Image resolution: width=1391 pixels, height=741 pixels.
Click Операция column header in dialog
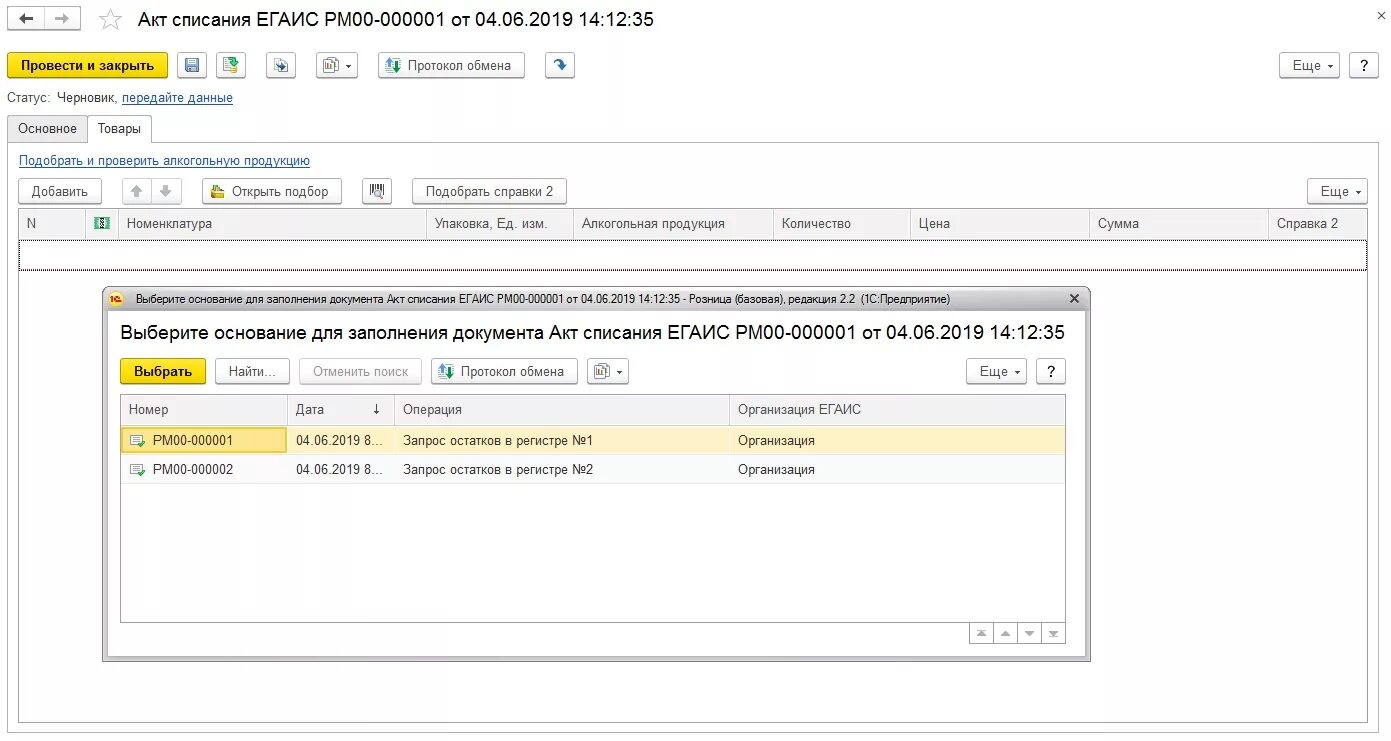562,410
